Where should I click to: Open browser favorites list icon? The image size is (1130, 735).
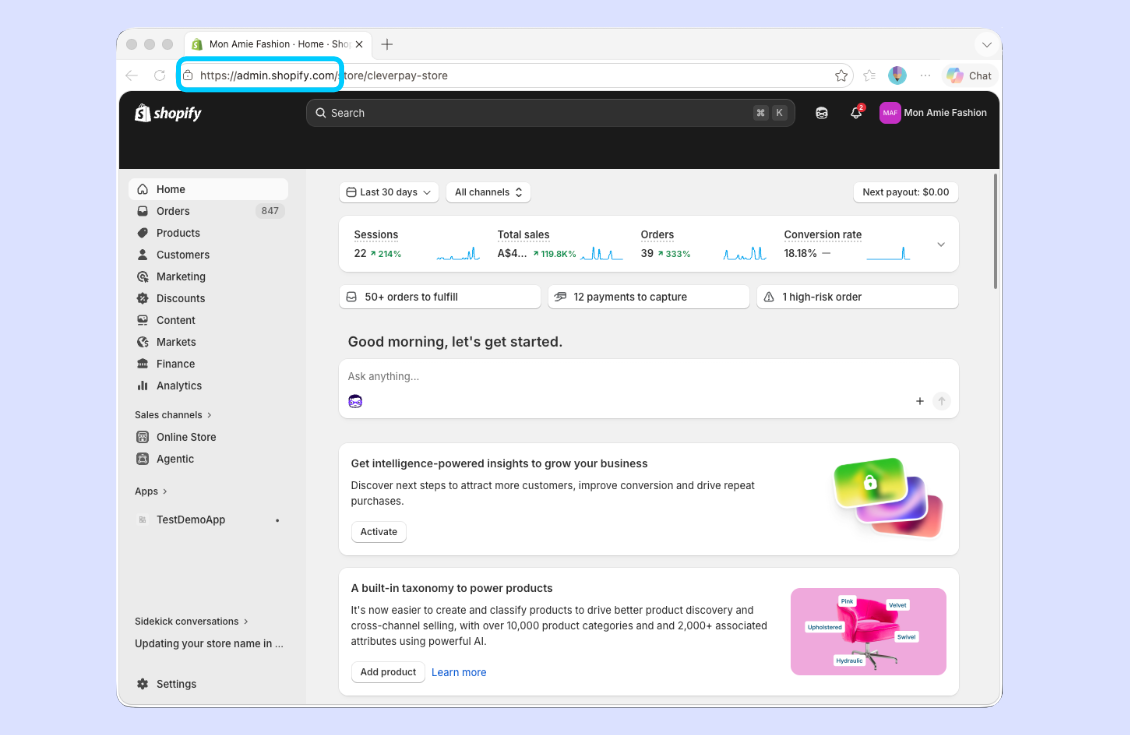(870, 76)
